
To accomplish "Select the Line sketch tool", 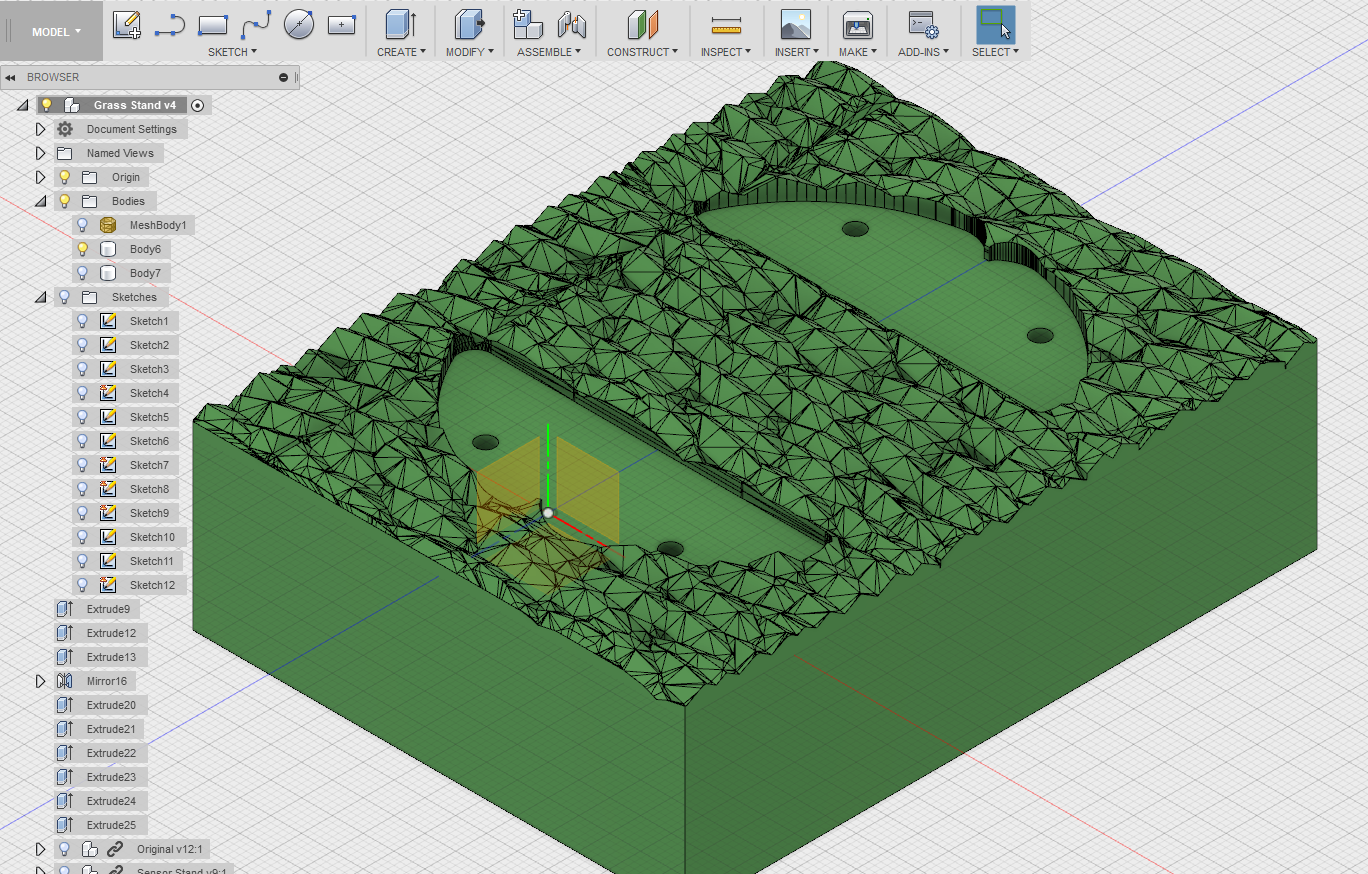I will [170, 25].
